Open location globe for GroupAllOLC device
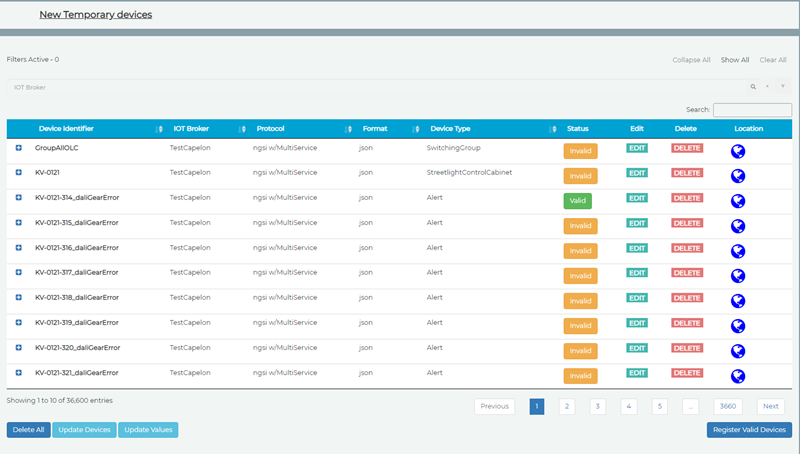Screen dimensions: 800x454 (x=738, y=151)
